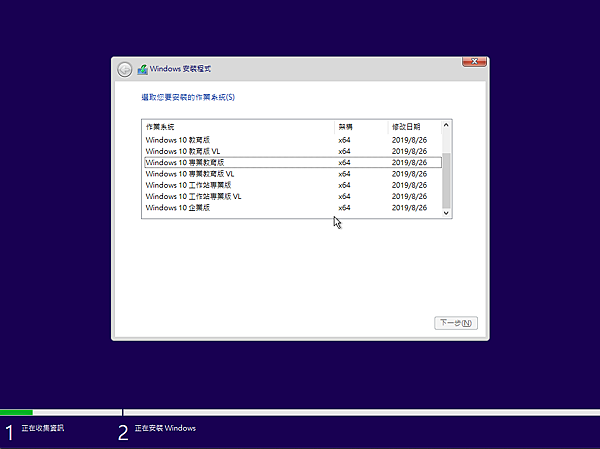Click the list scrollbar up arrow
600x449 pixels.
[x=446, y=125]
